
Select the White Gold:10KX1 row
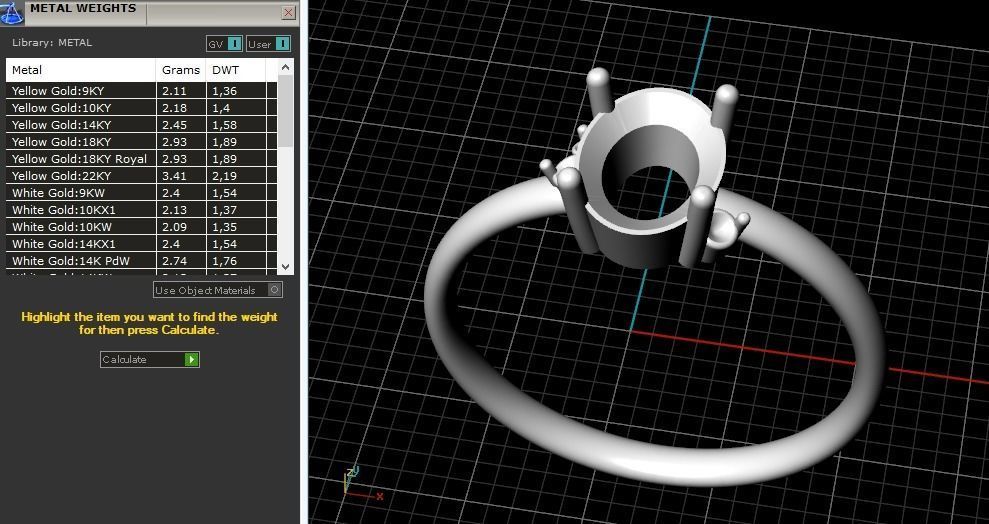click(x=141, y=210)
